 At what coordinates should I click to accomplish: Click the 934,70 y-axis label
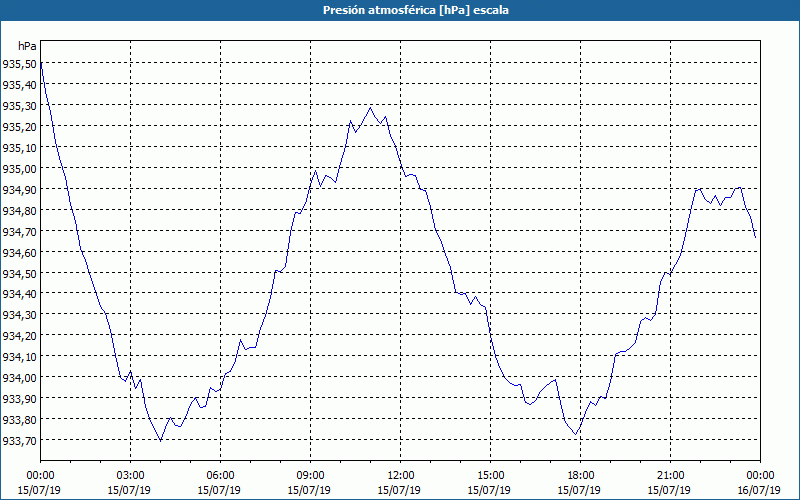pyautogui.click(x=19, y=231)
